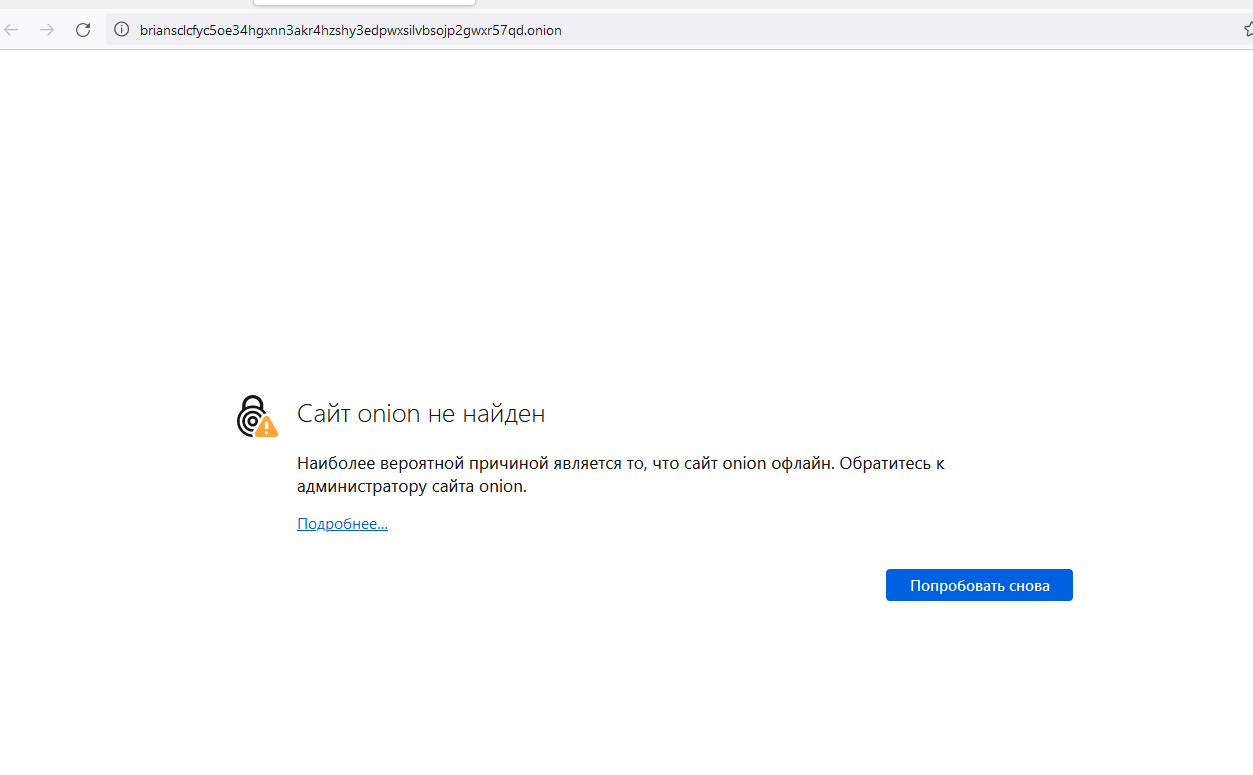Click the forward navigation arrow
This screenshot has width=1253, height=775.
click(47, 30)
